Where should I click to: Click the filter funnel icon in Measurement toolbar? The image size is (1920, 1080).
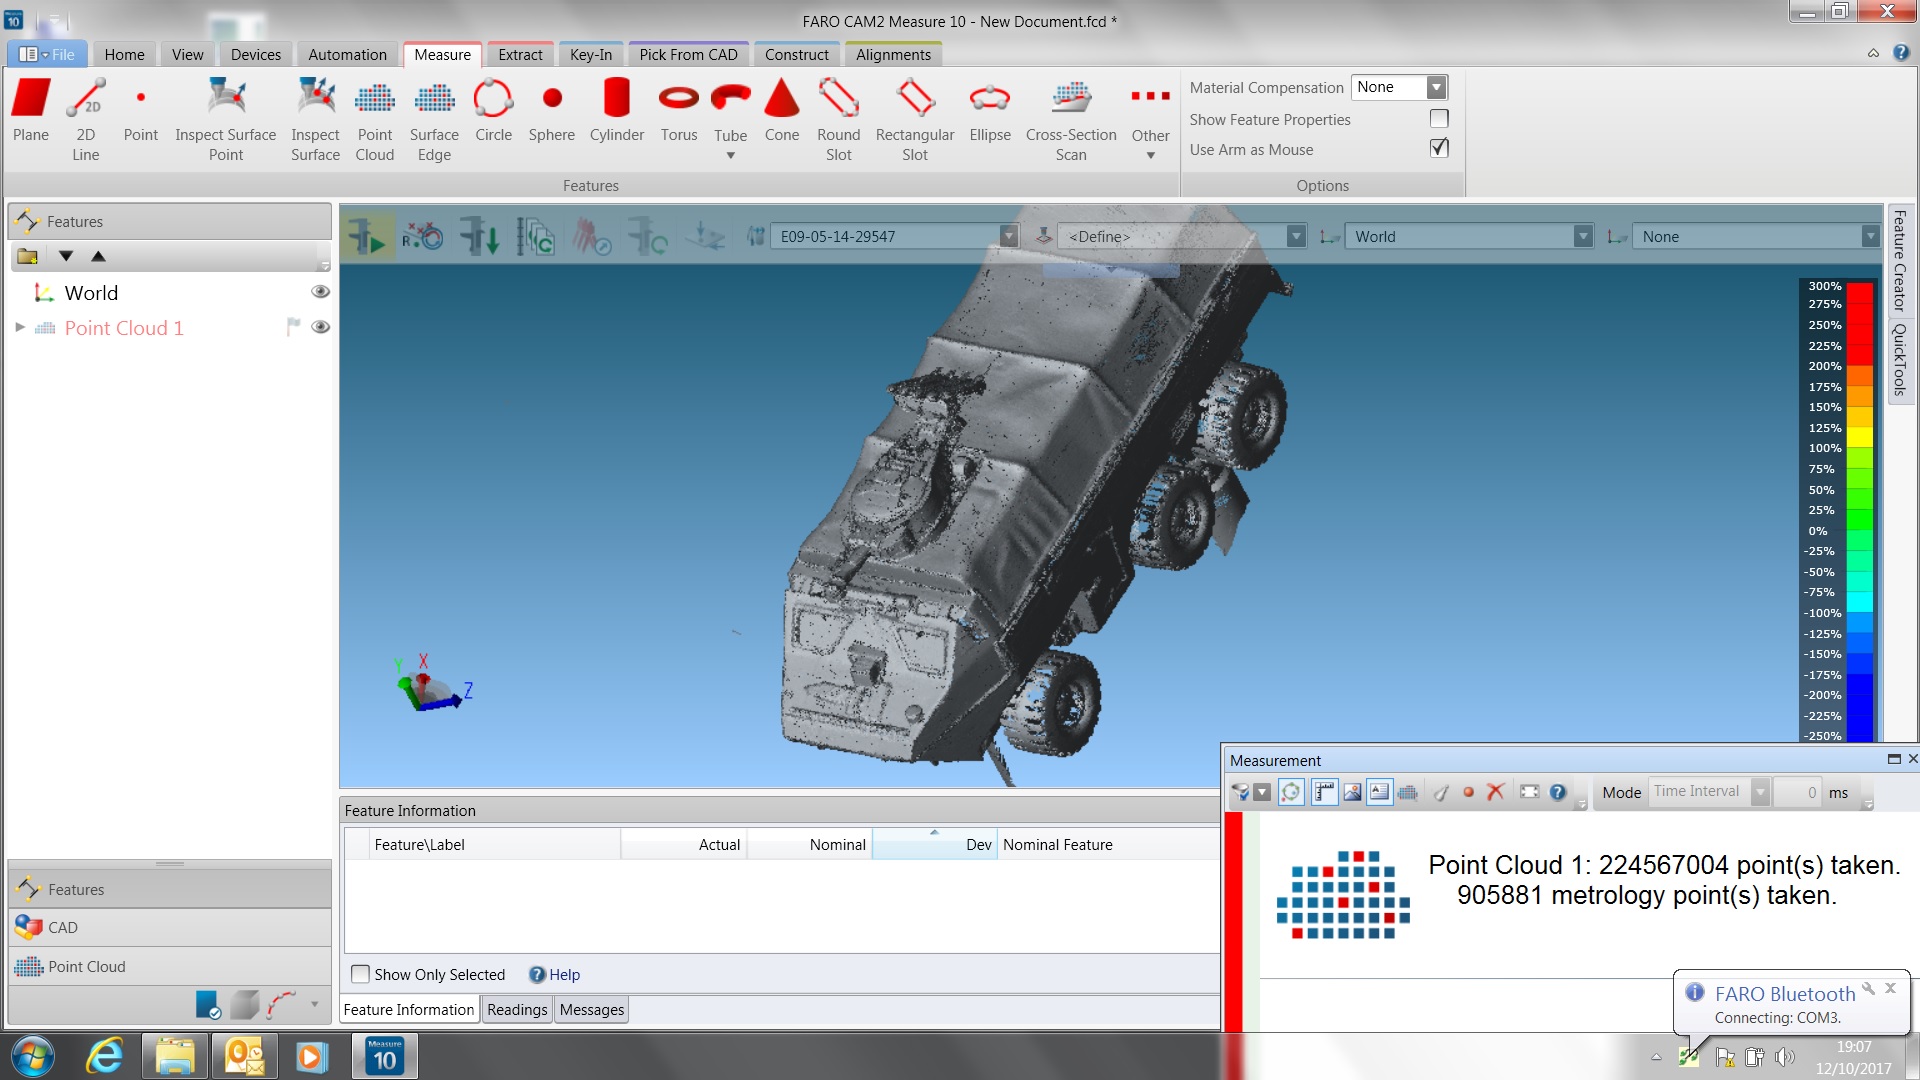pos(1240,792)
